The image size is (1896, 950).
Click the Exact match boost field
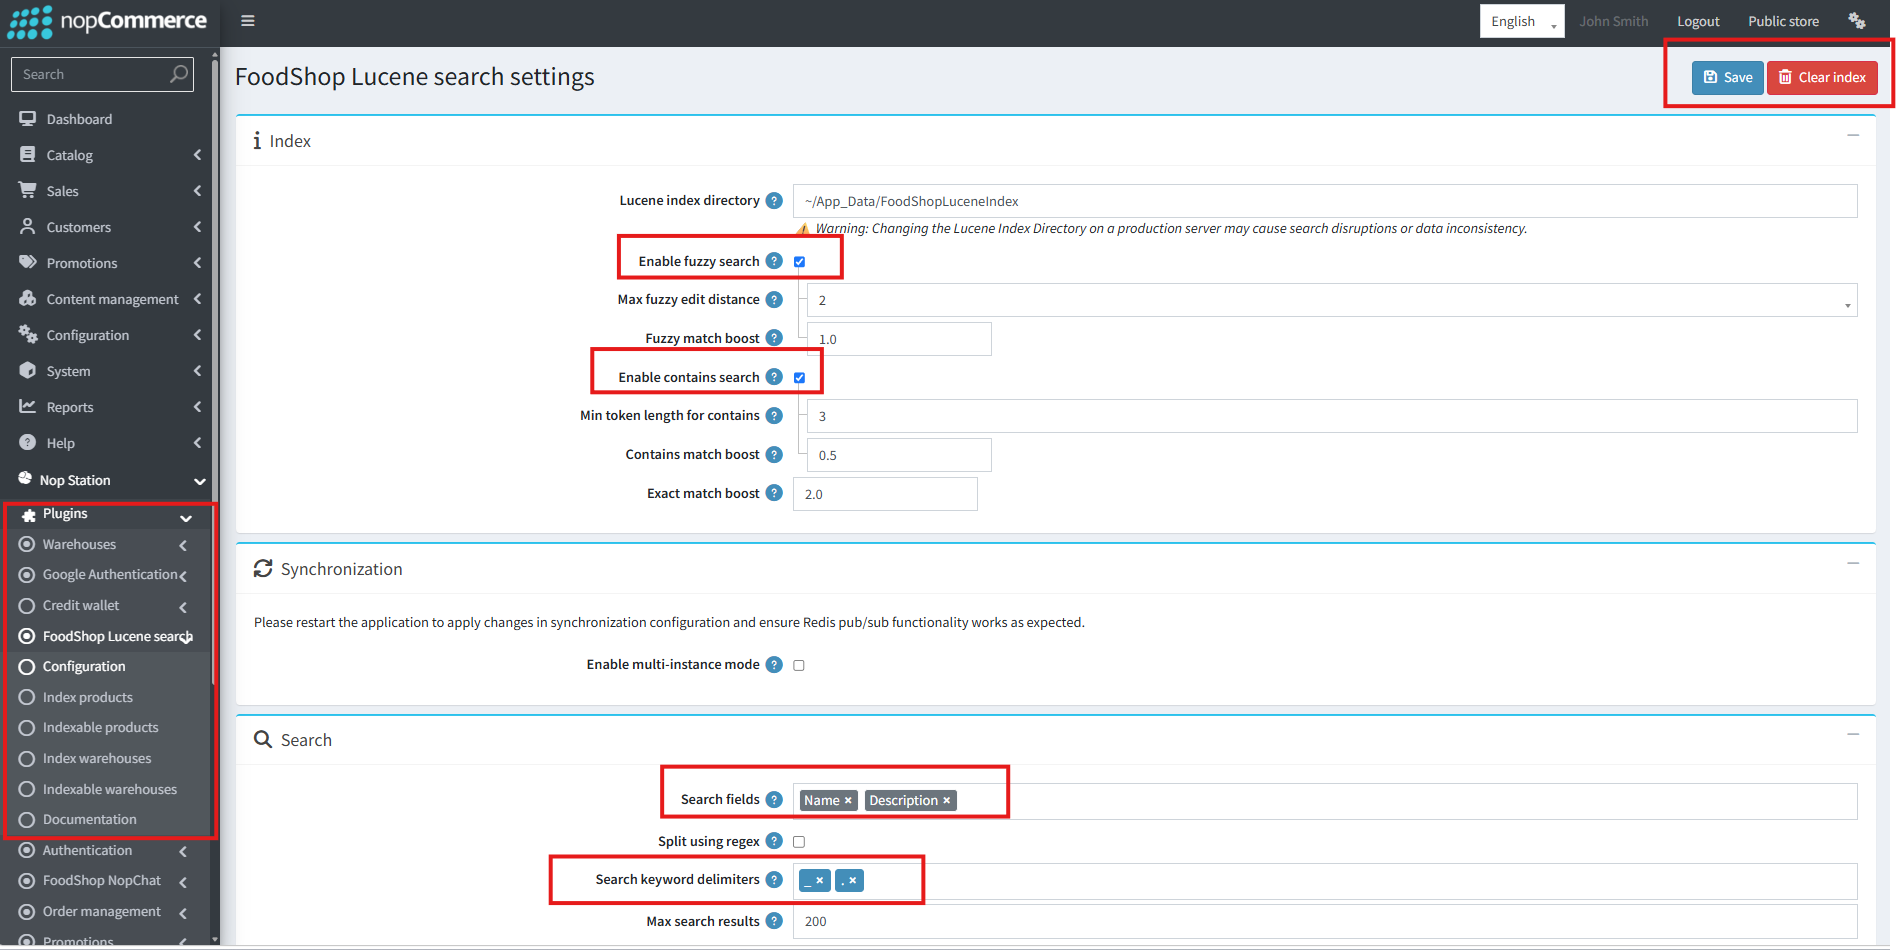point(885,494)
